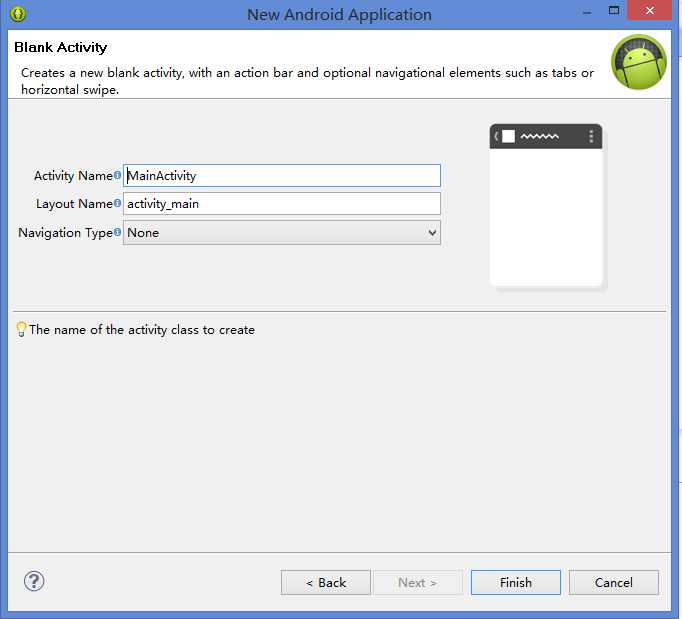Focus the Activity Name text field
Image resolution: width=682 pixels, height=619 pixels.
pos(282,176)
